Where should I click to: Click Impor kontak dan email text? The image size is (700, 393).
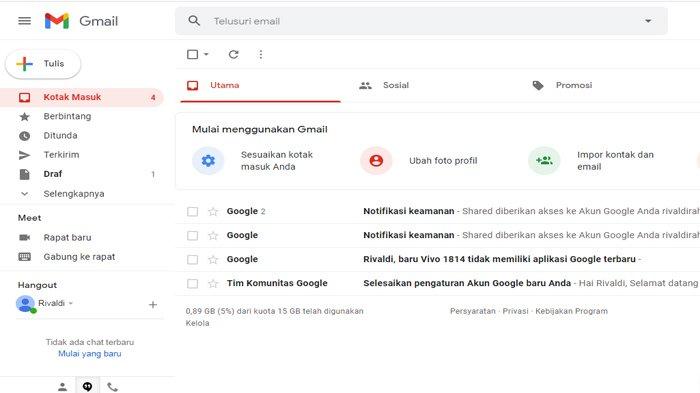click(615, 161)
